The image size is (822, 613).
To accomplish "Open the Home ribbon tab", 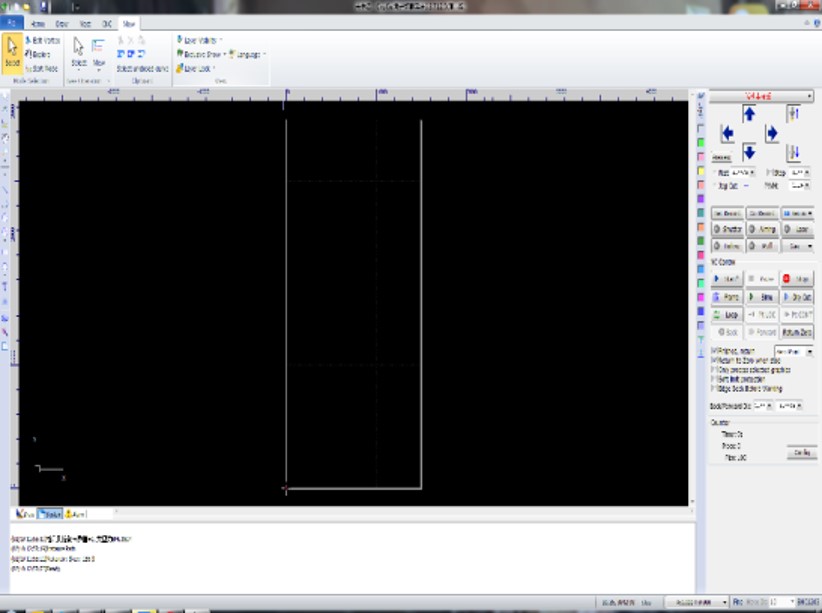I will tap(38, 21).
